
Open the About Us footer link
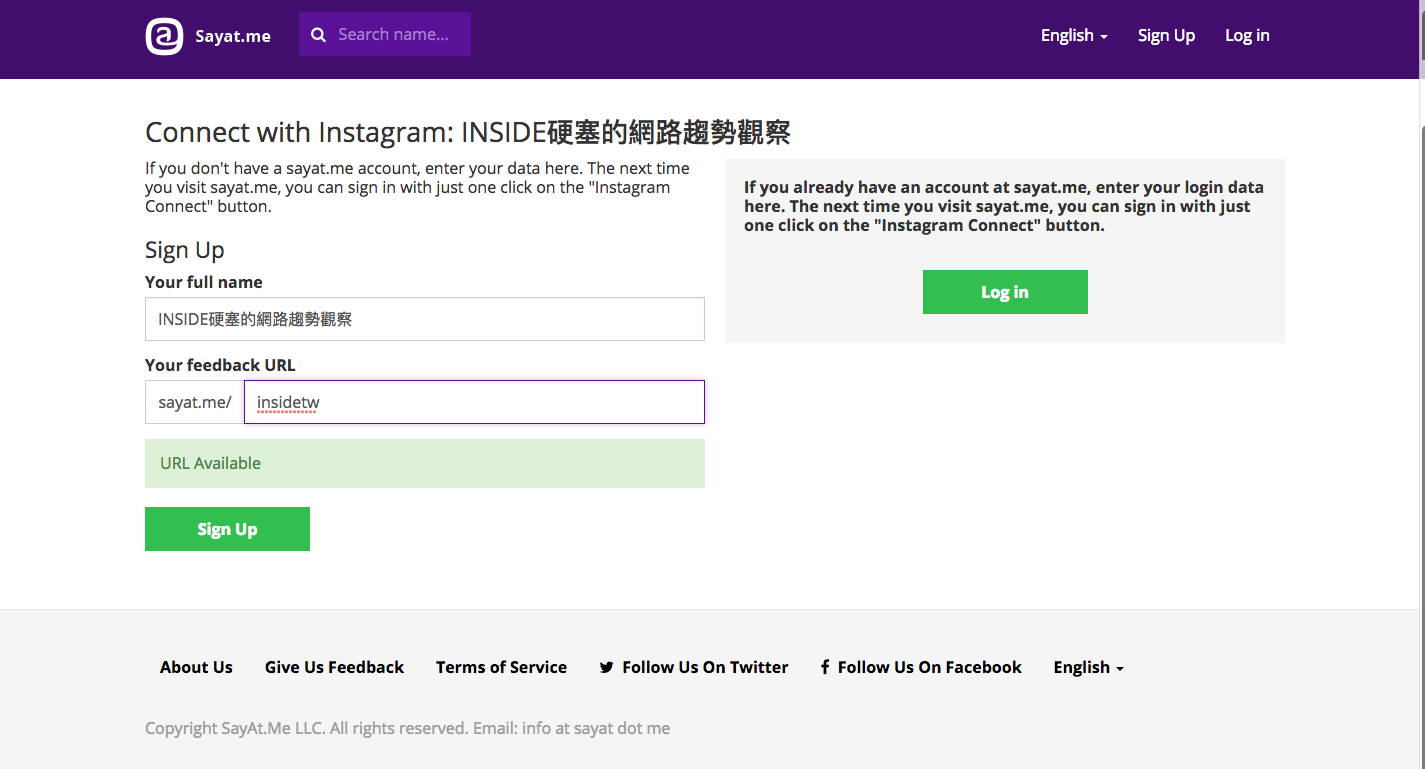[x=196, y=667]
